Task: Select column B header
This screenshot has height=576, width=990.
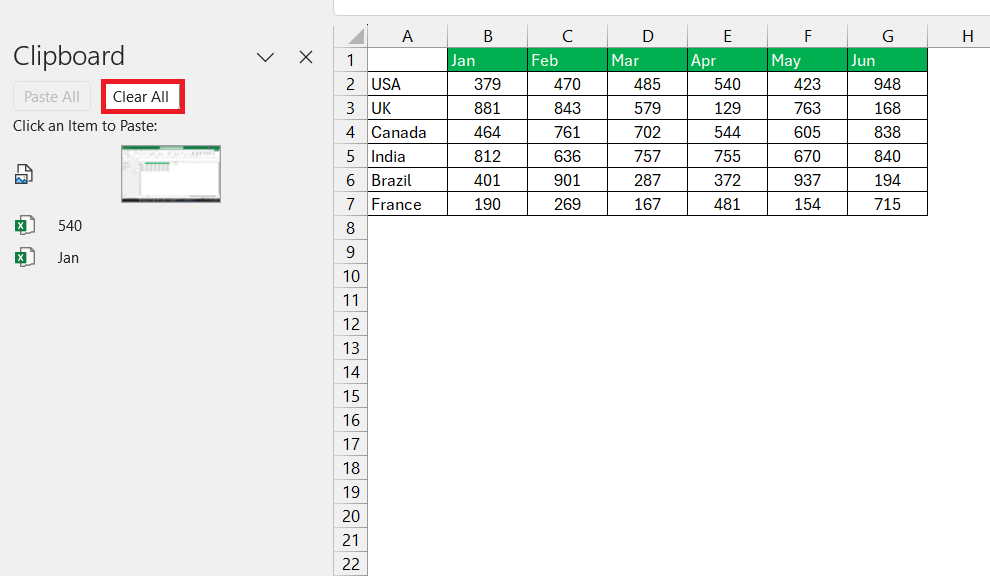Action: pos(487,36)
